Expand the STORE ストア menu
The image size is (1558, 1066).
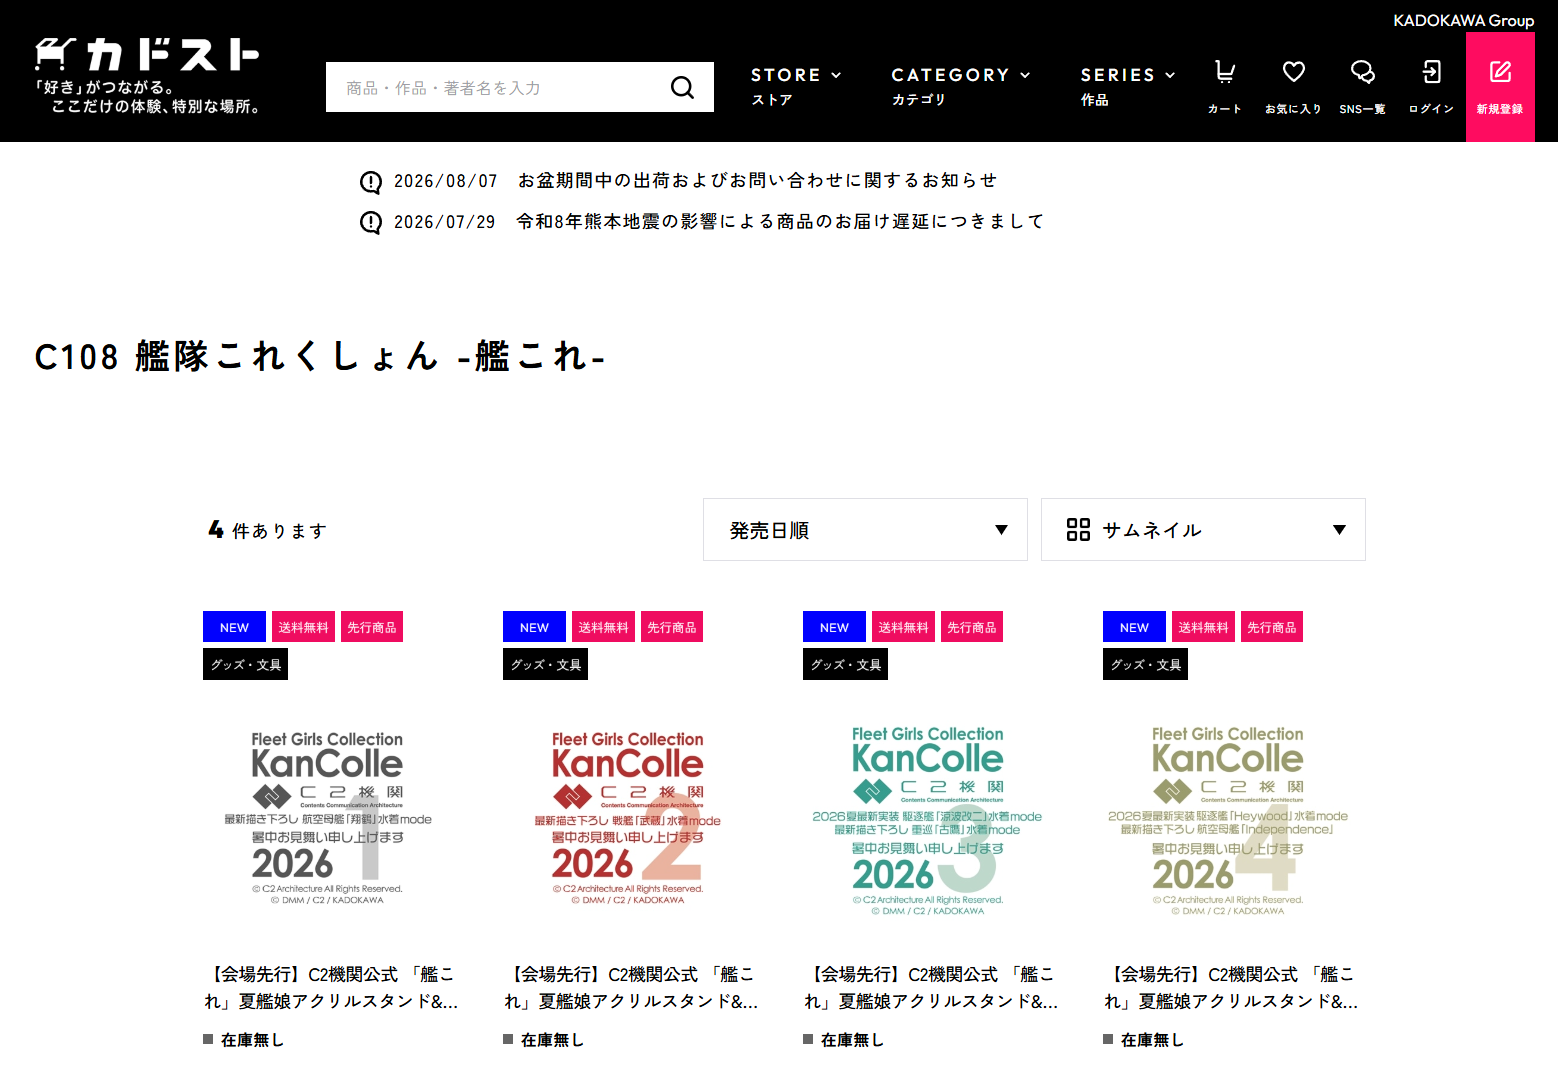click(796, 86)
